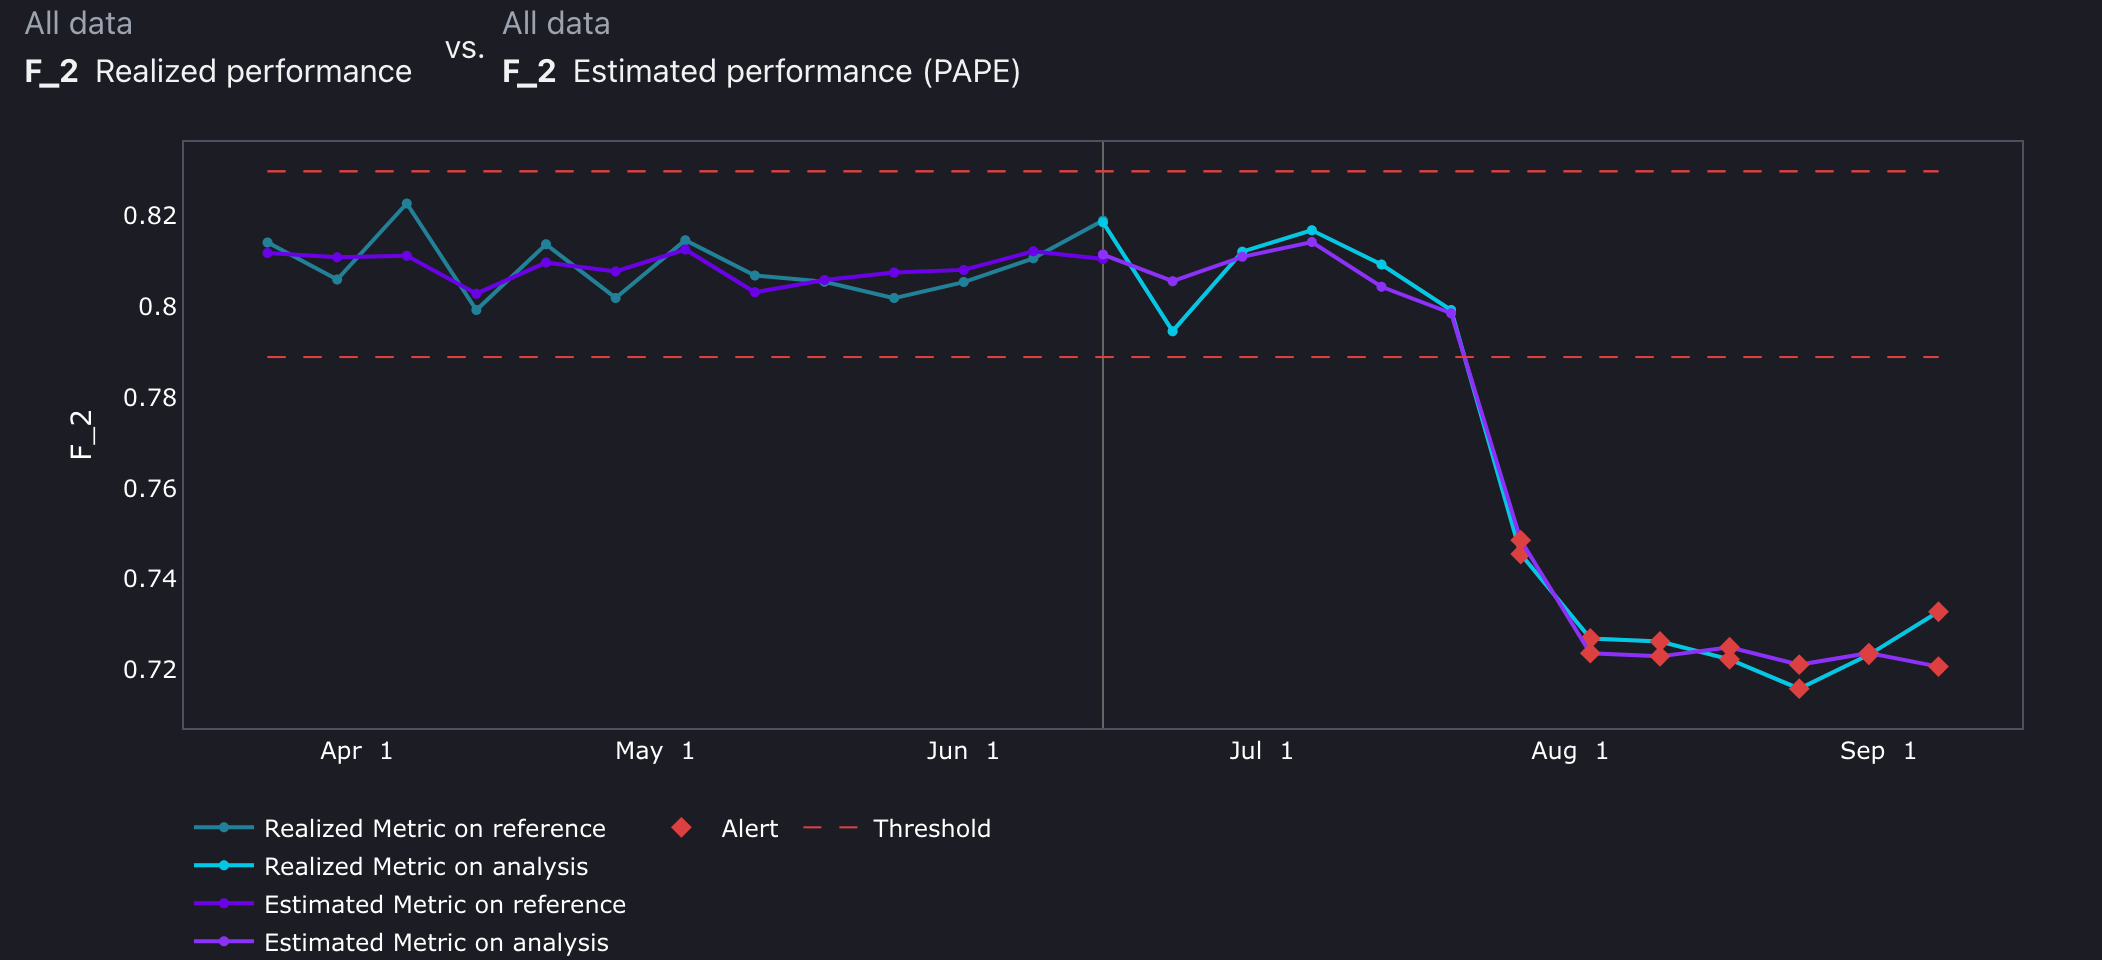The height and width of the screenshot is (960, 2102).
Task: Click the Aug 1 x-axis tick label
Action: pyautogui.click(x=1569, y=751)
